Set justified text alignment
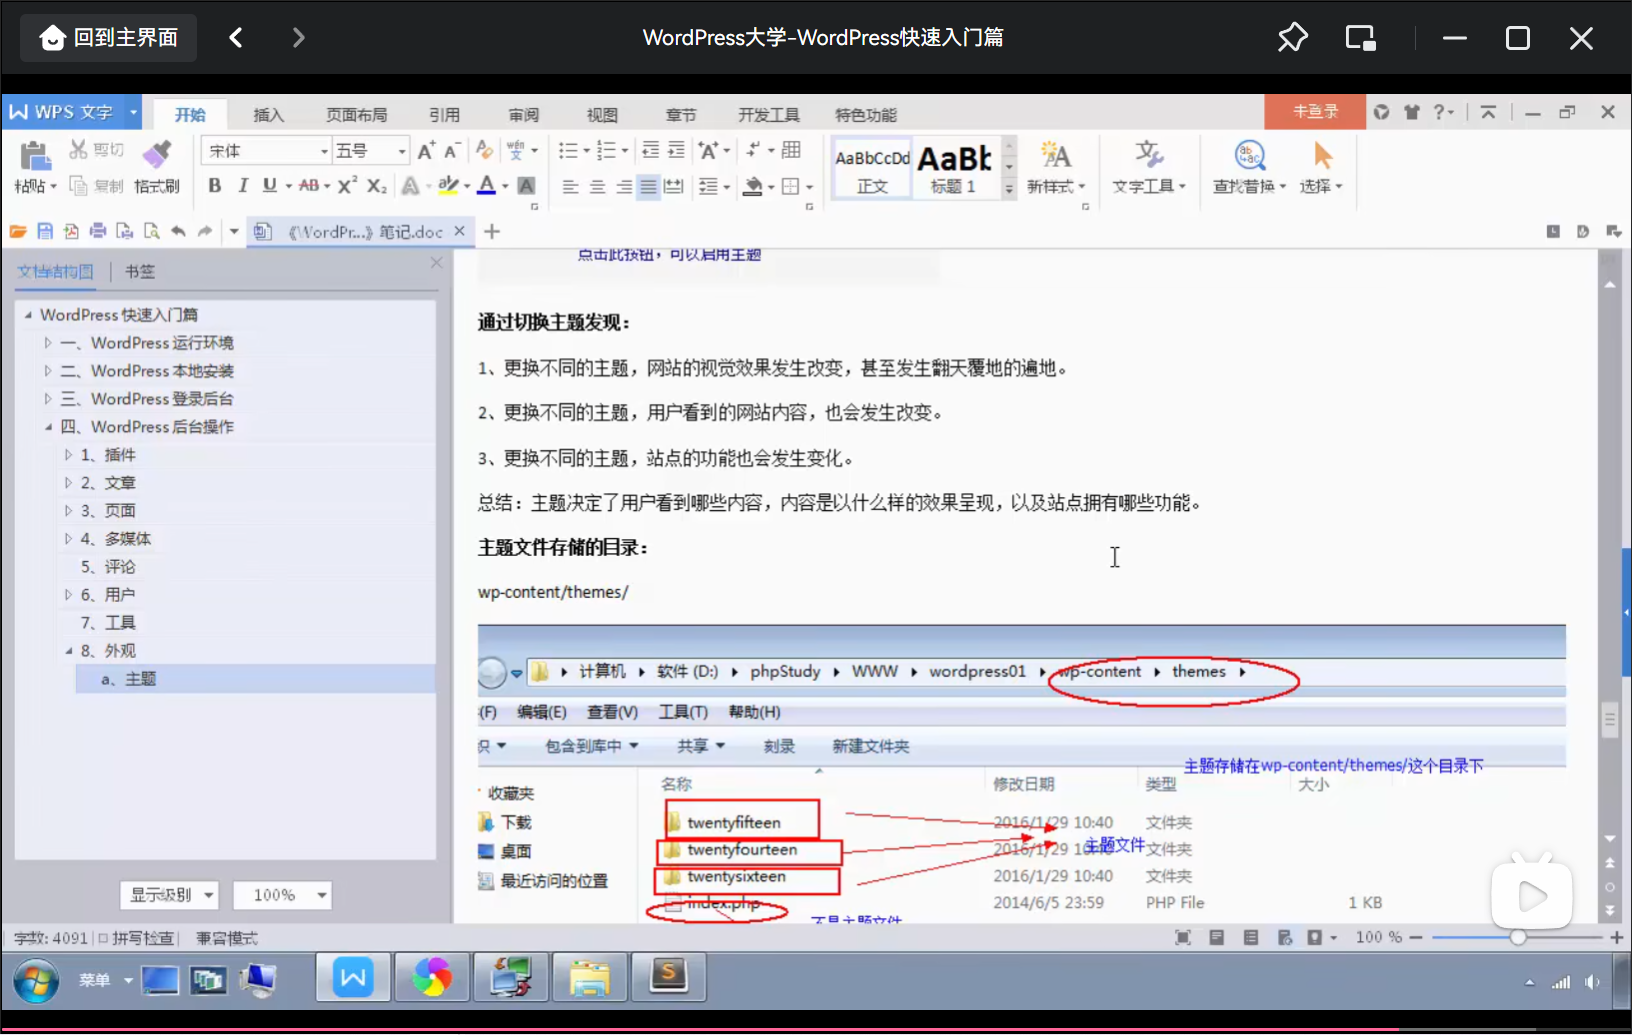Viewport: 1632px width, 1035px height. point(649,187)
